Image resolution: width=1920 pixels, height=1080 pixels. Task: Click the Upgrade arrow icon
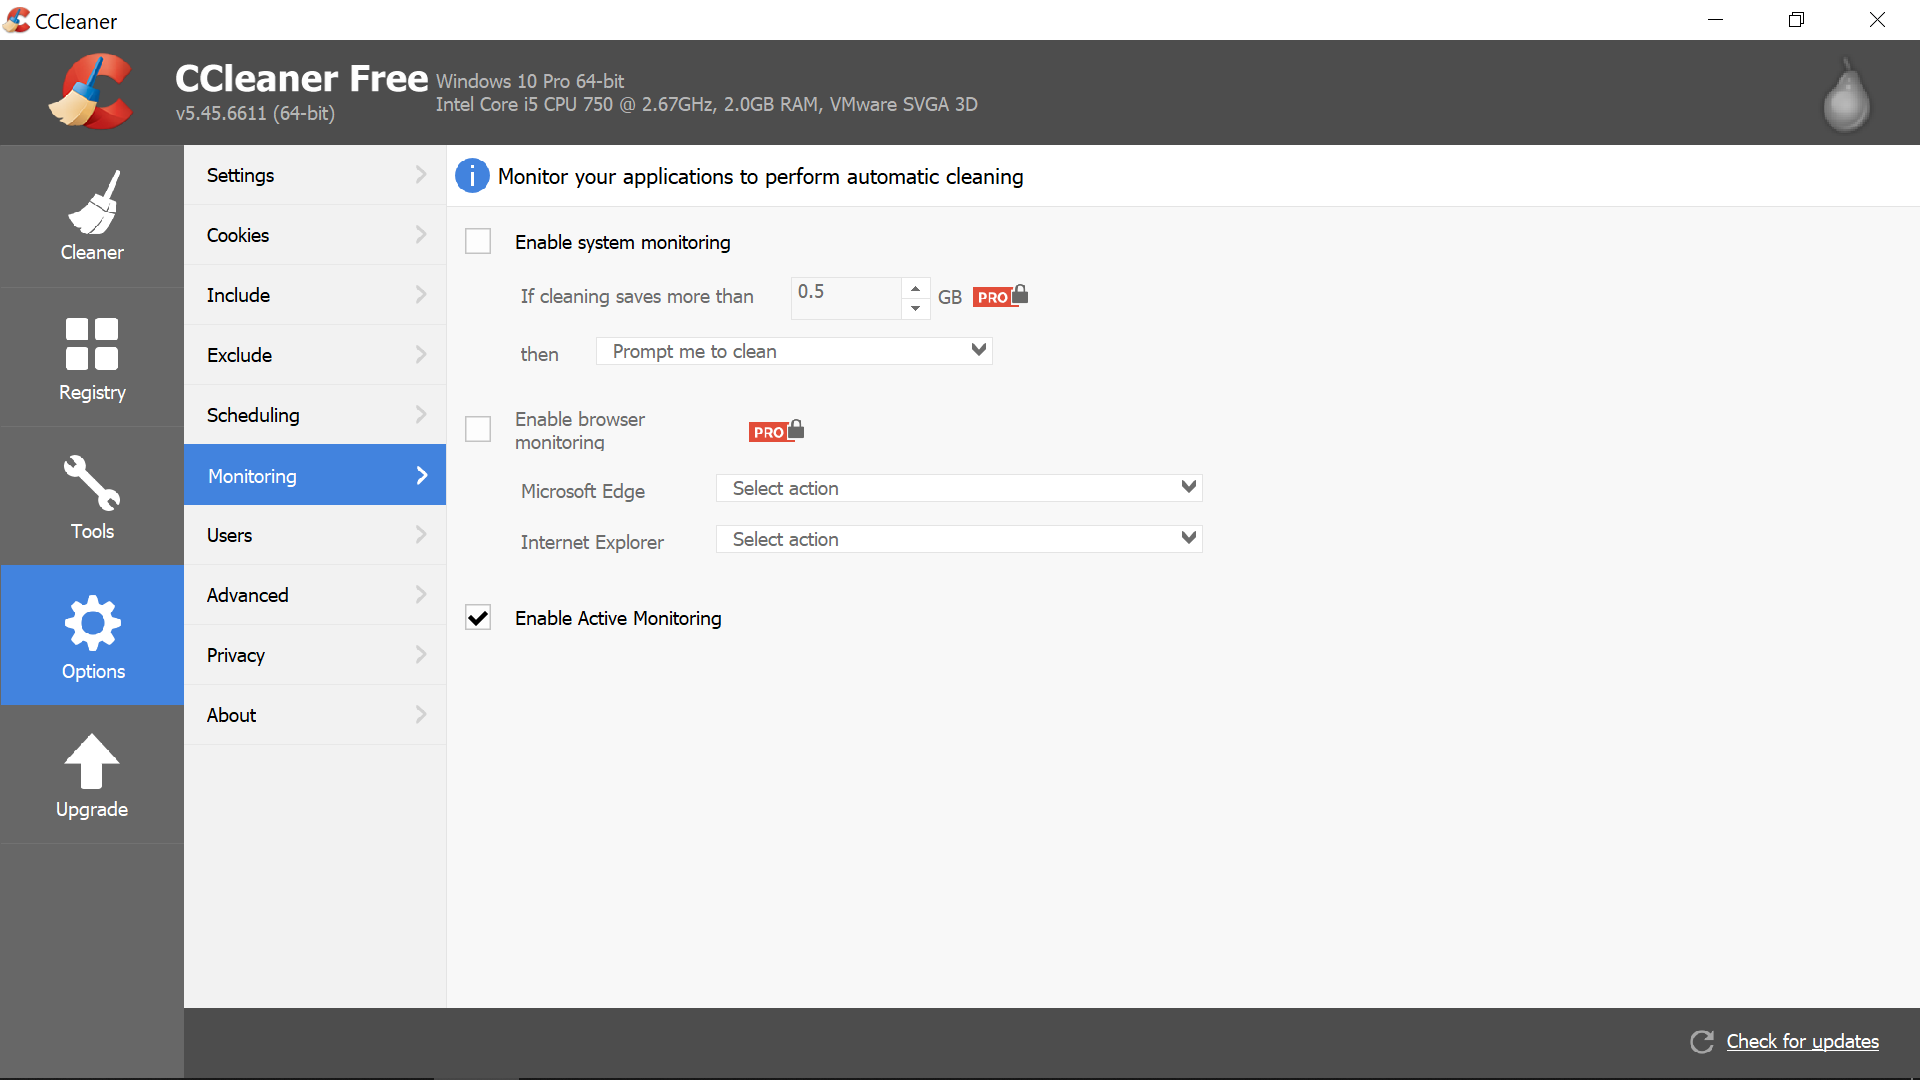(91, 760)
